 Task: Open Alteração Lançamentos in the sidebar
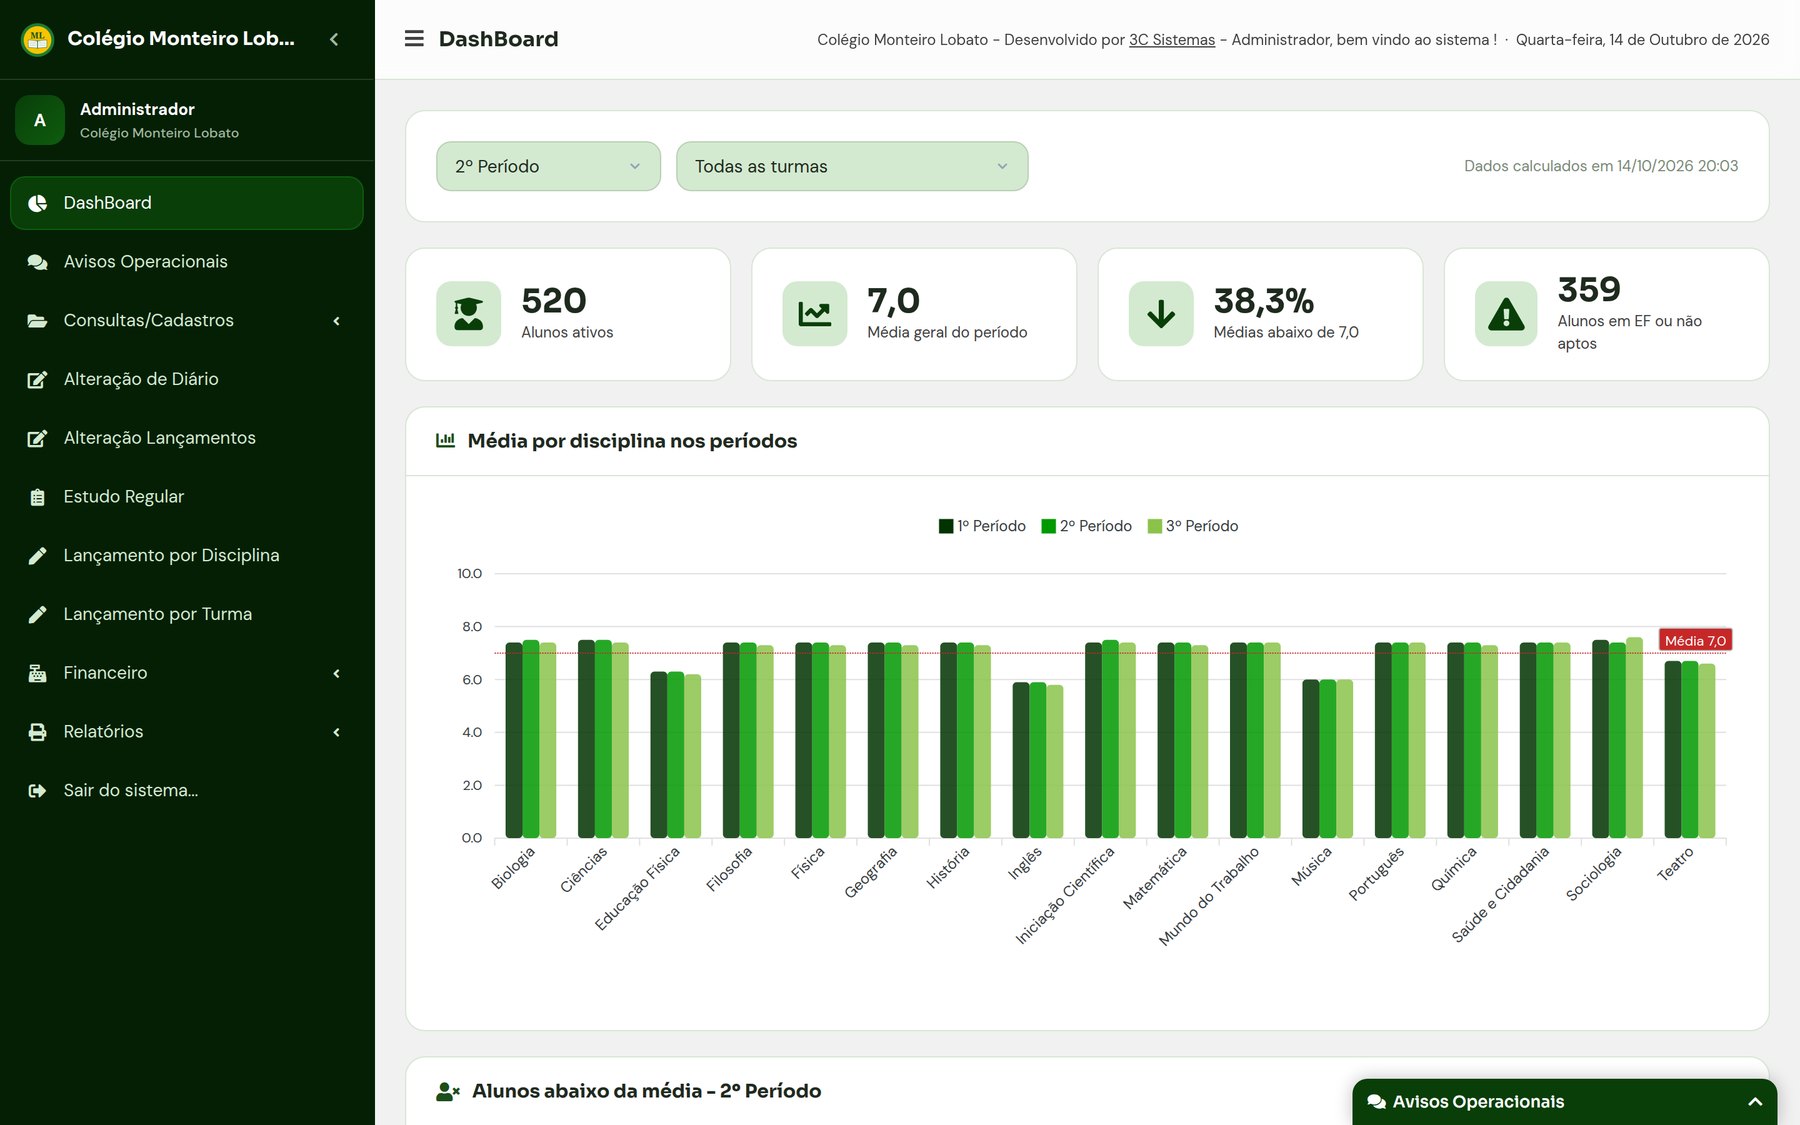pos(187,438)
